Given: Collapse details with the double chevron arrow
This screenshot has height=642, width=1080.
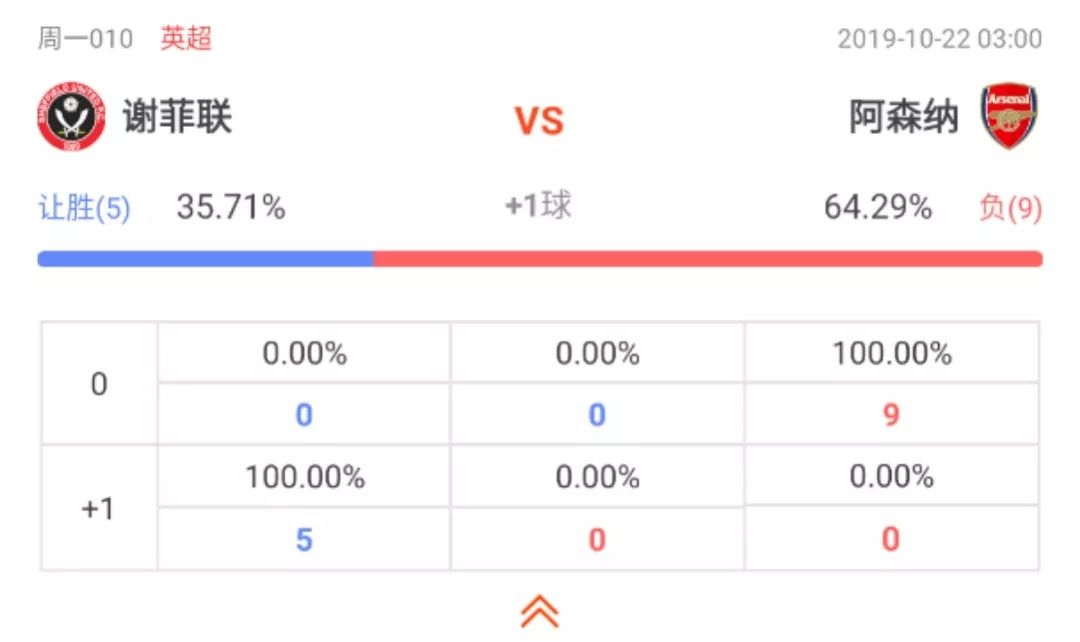Looking at the screenshot, I should pyautogui.click(x=539, y=612).
